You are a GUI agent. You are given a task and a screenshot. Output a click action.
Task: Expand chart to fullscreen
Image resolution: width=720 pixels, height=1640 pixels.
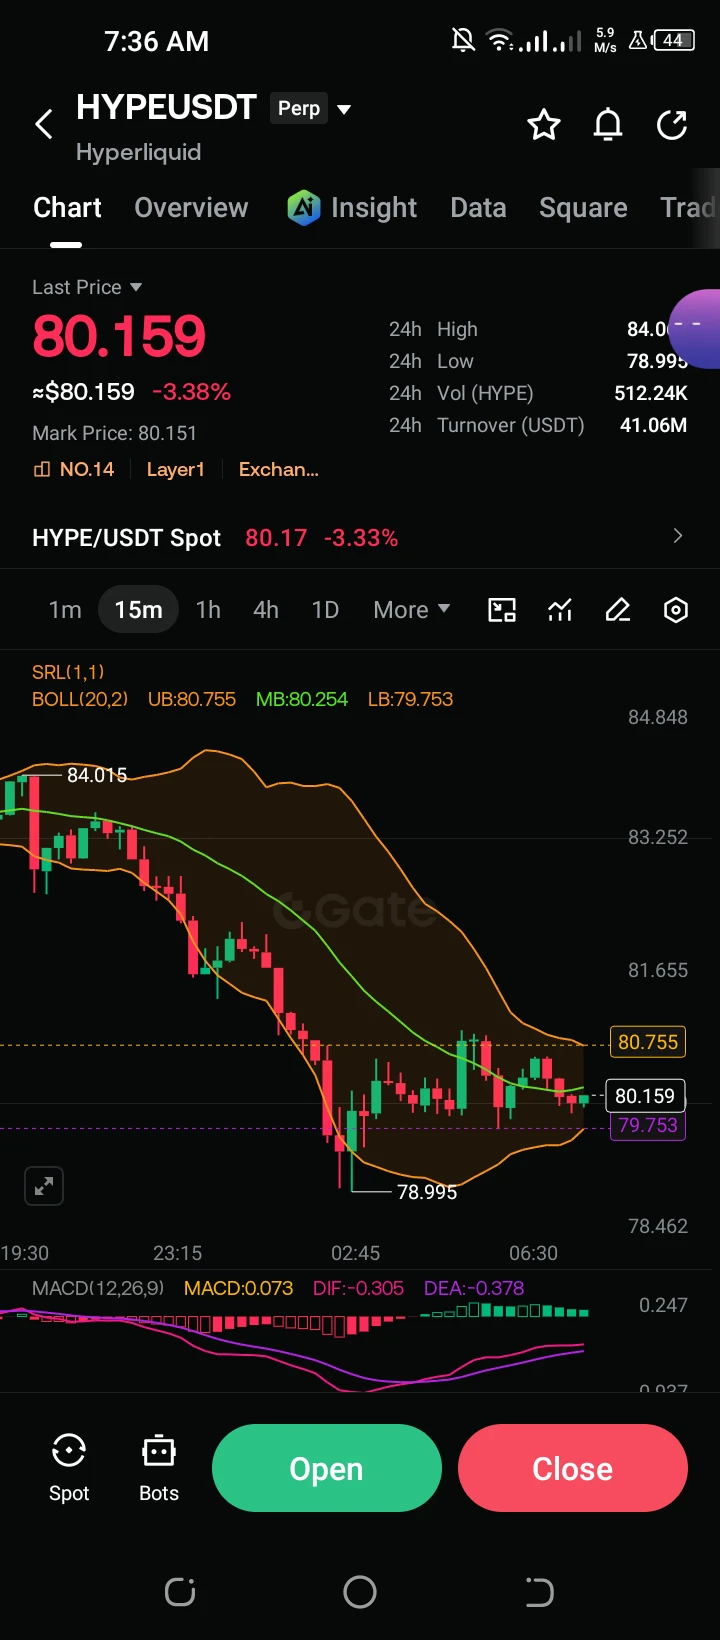44,1187
